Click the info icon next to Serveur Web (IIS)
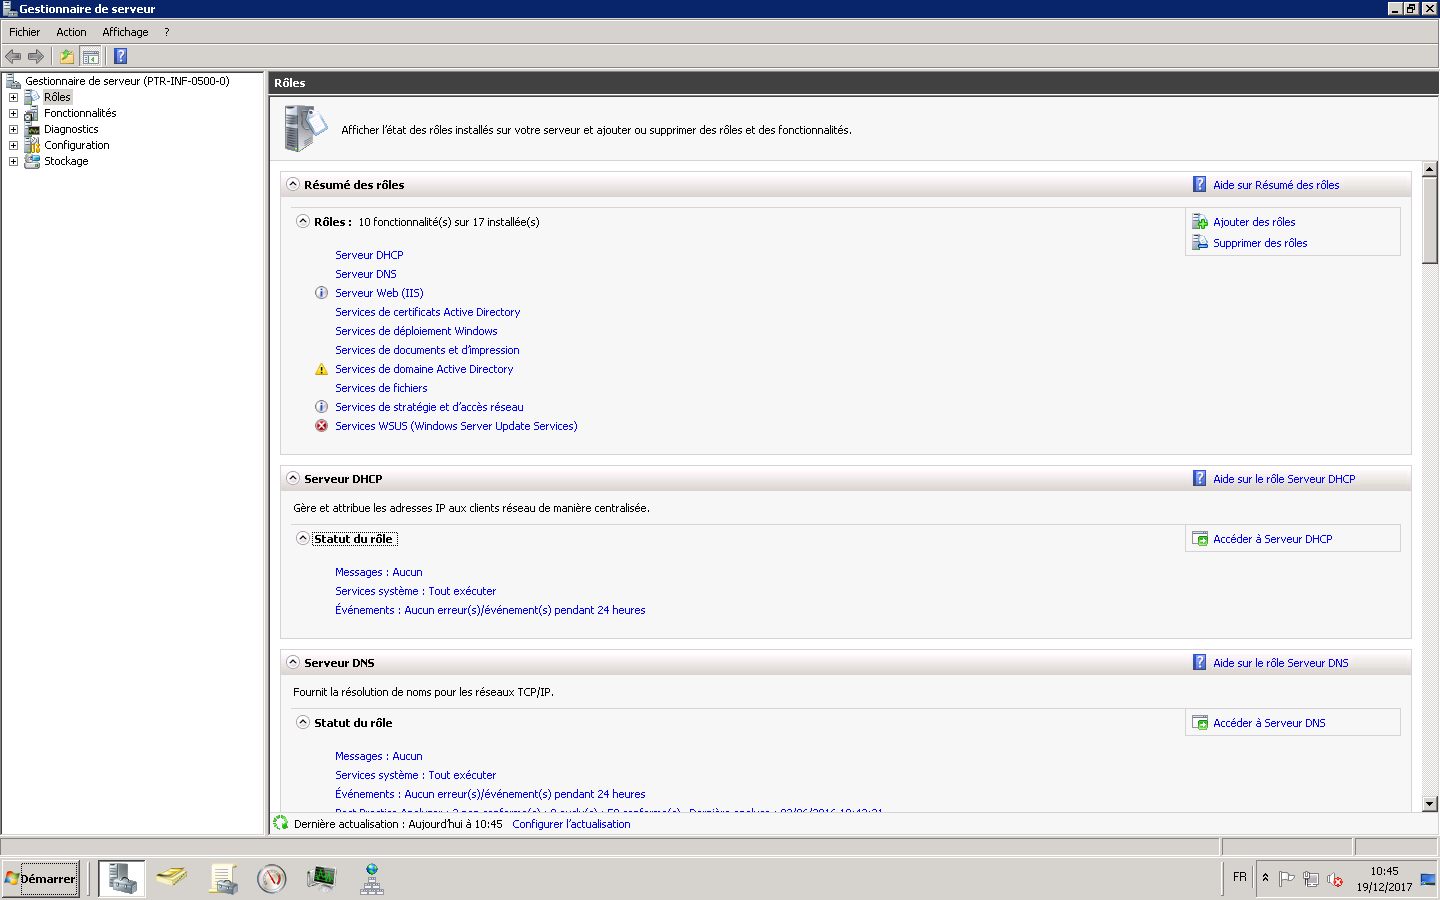 [x=321, y=293]
